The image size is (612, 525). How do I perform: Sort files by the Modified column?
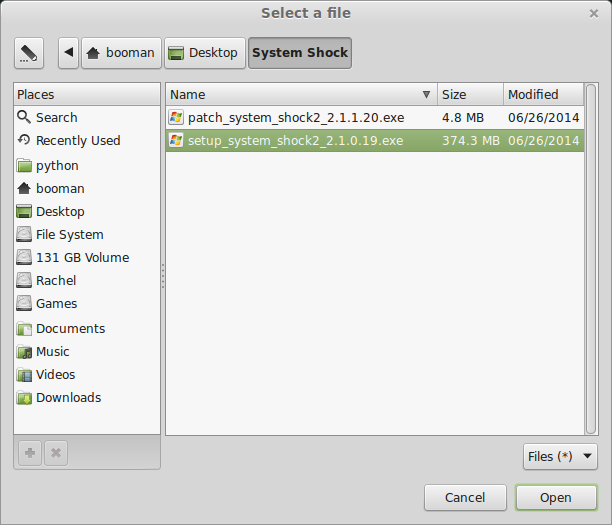point(544,94)
